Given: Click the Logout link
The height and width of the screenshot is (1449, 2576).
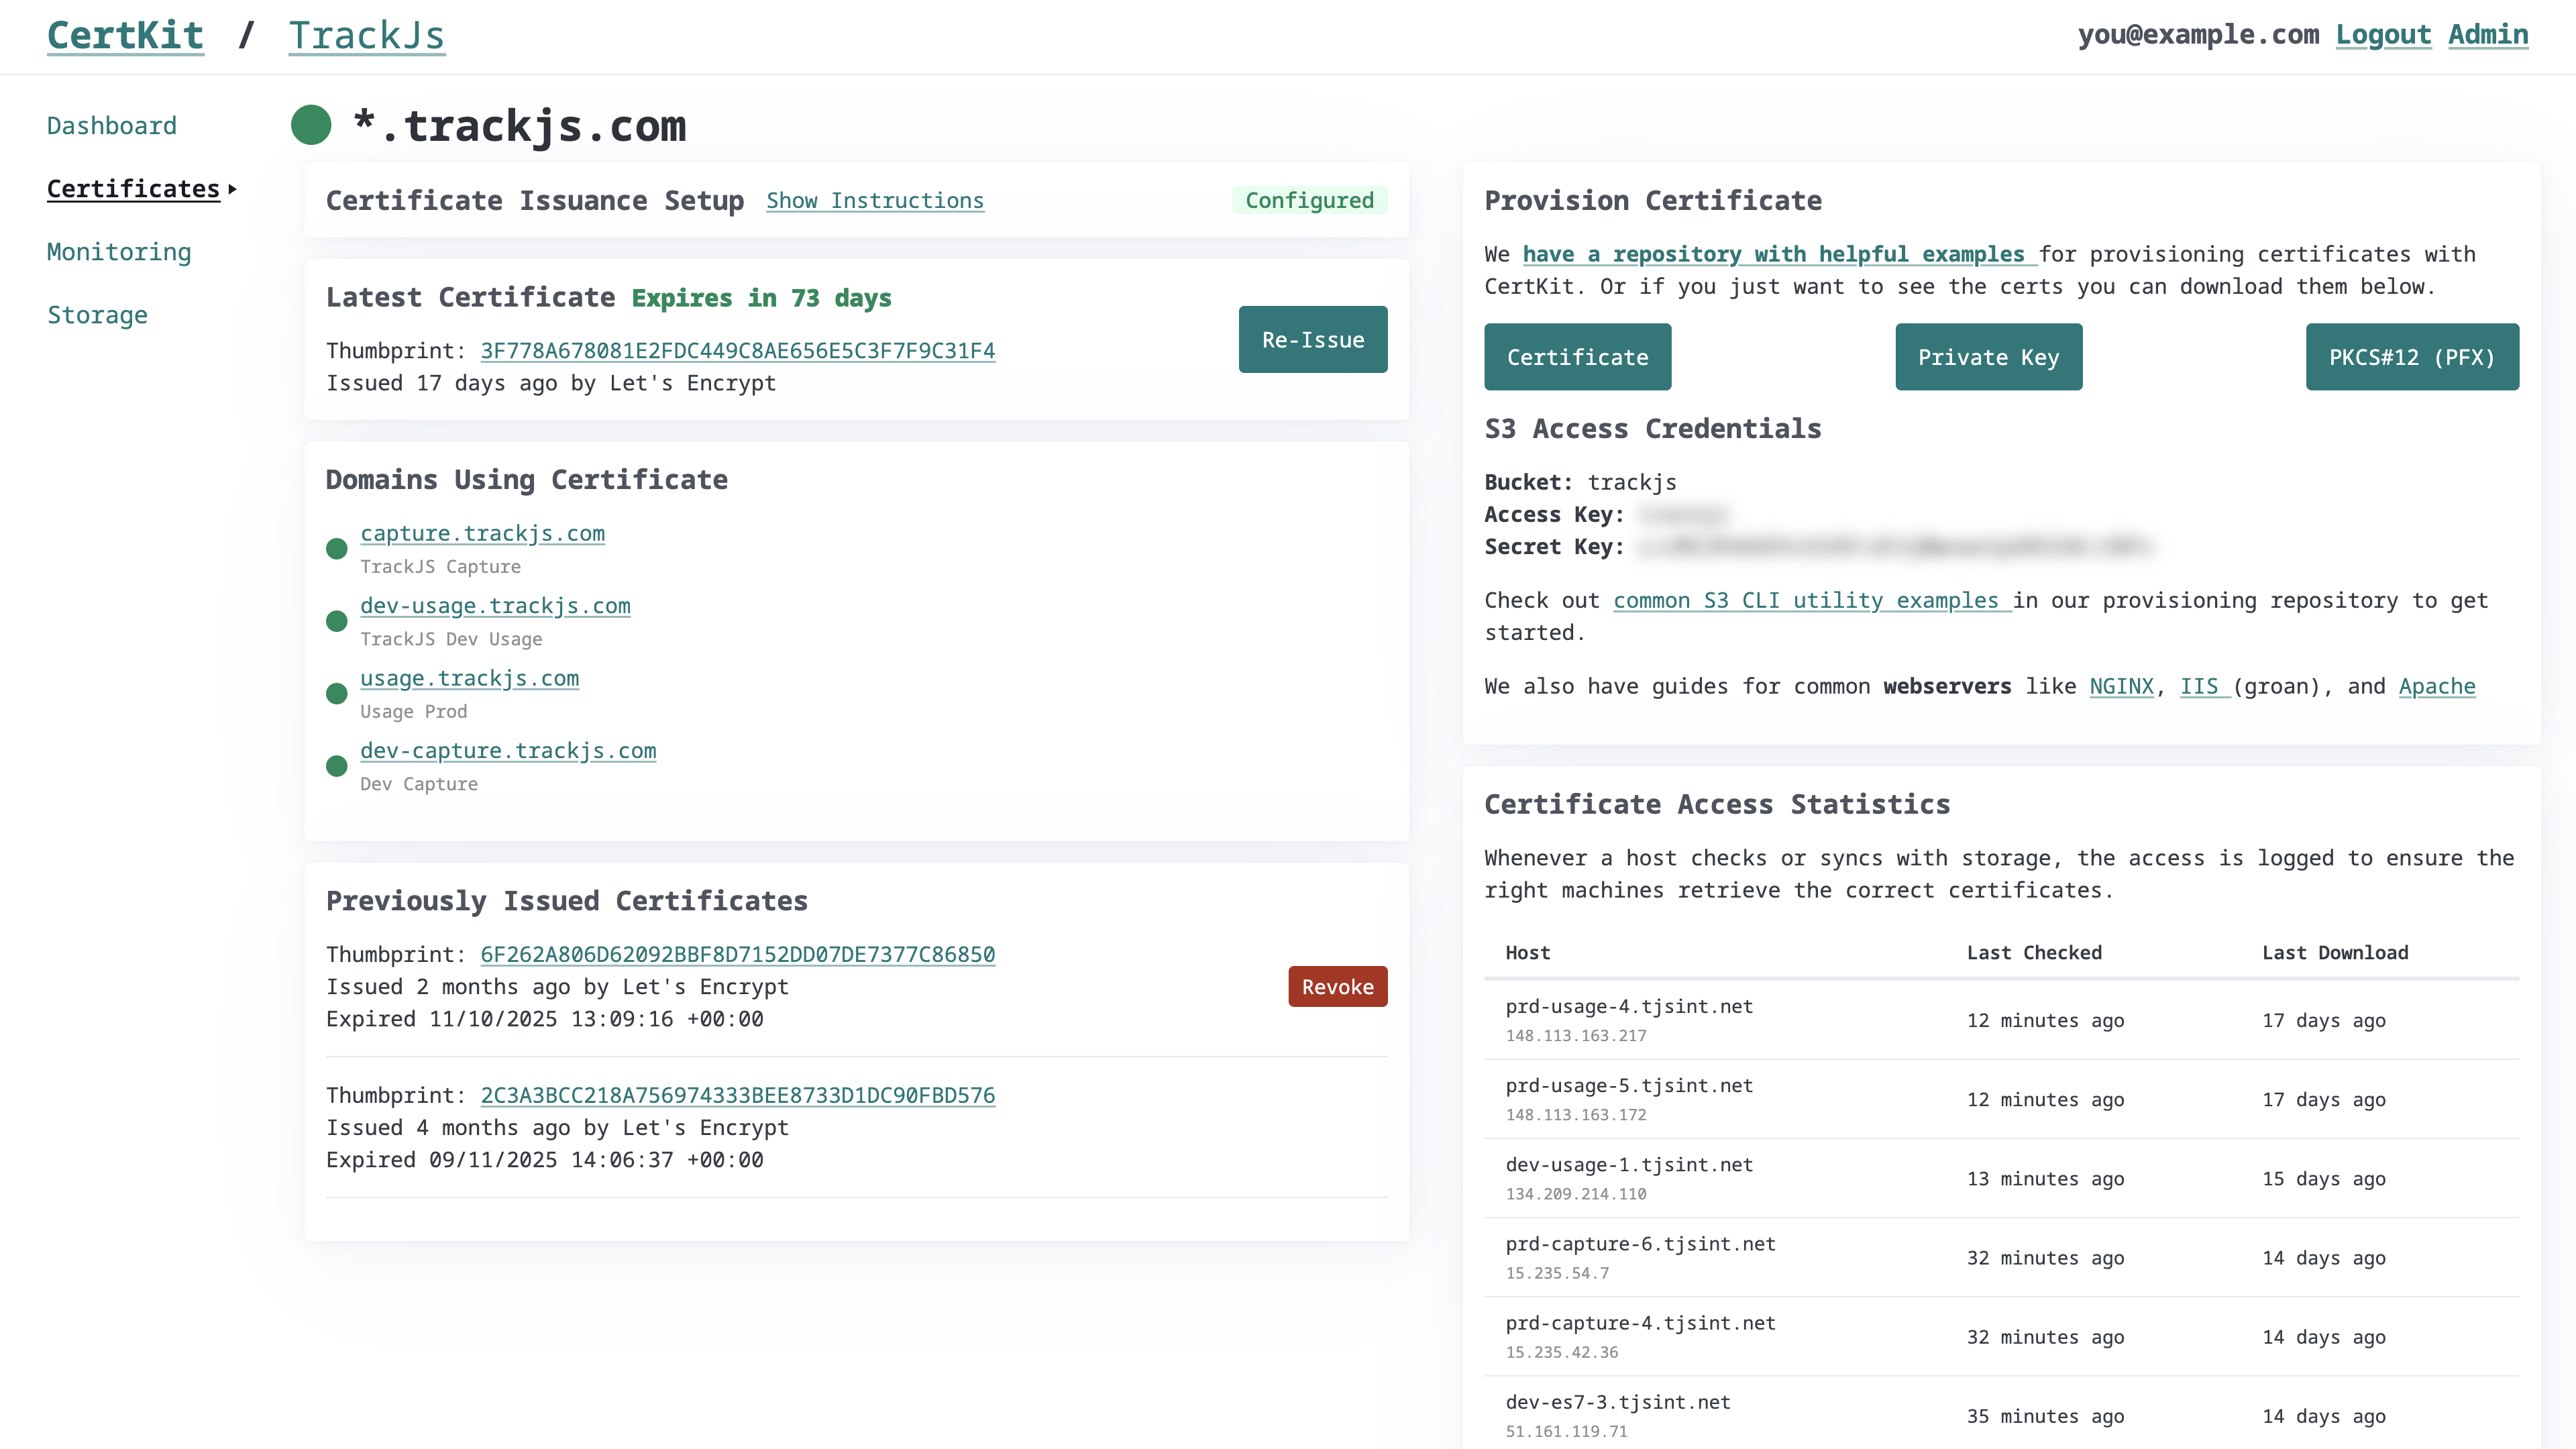Looking at the screenshot, I should click(2383, 35).
